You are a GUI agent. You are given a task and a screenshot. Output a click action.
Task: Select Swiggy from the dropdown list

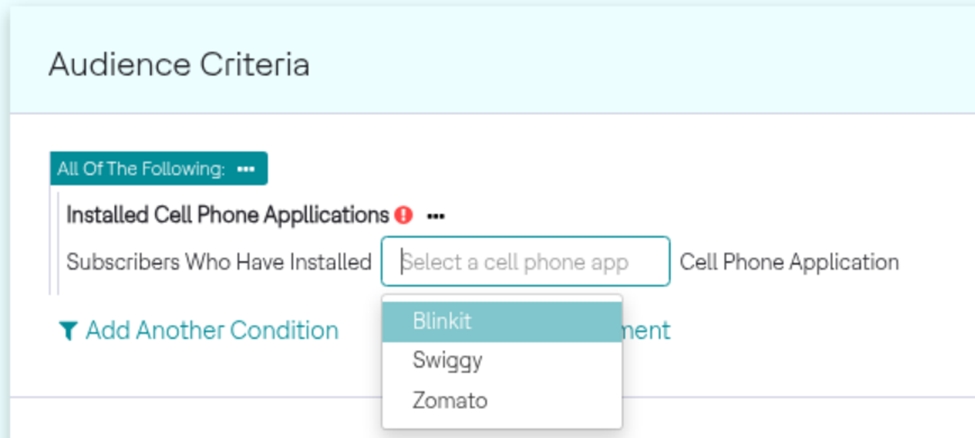click(447, 360)
